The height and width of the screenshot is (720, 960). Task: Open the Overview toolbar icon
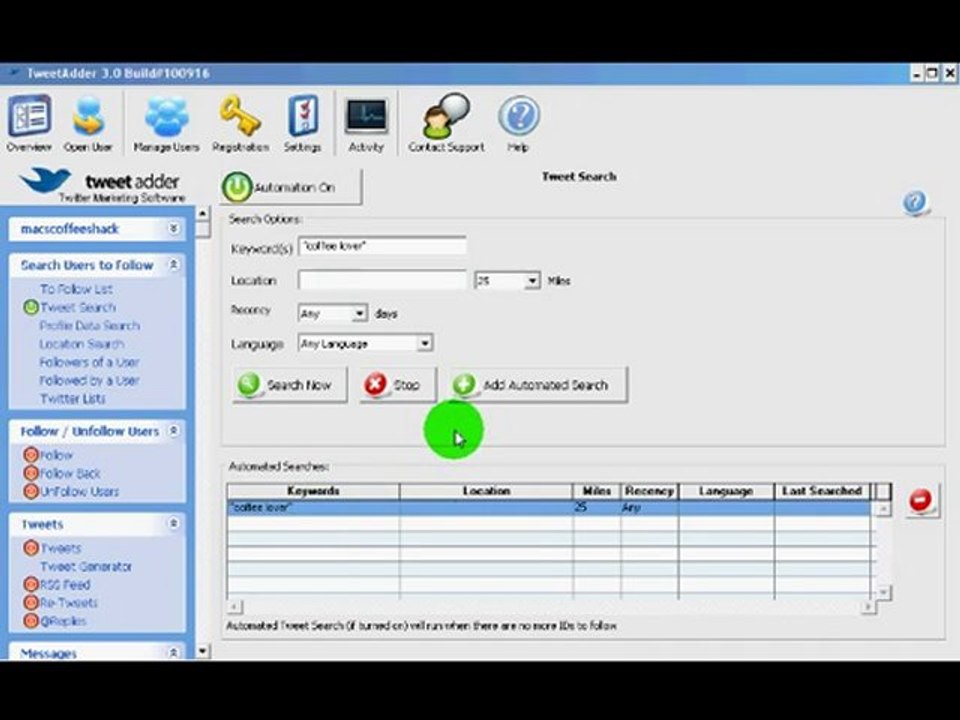pos(29,122)
